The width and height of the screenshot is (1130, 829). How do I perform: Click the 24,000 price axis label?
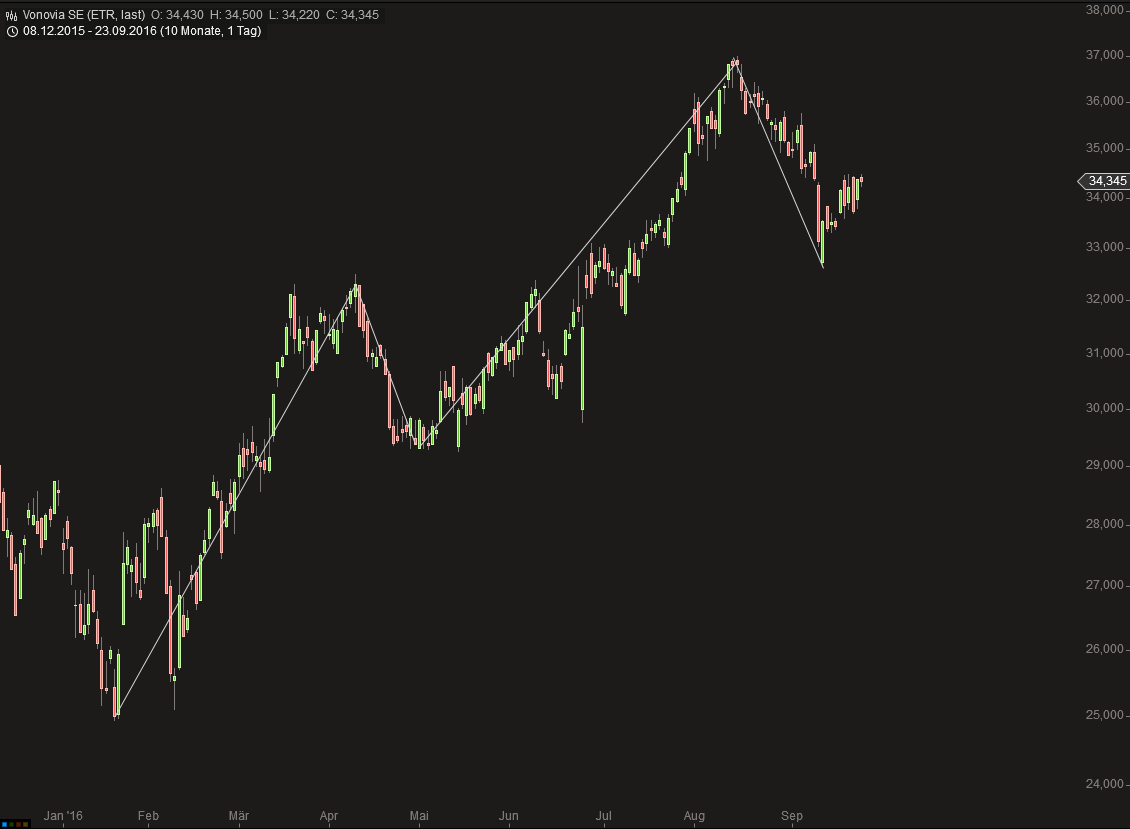(x=1105, y=784)
